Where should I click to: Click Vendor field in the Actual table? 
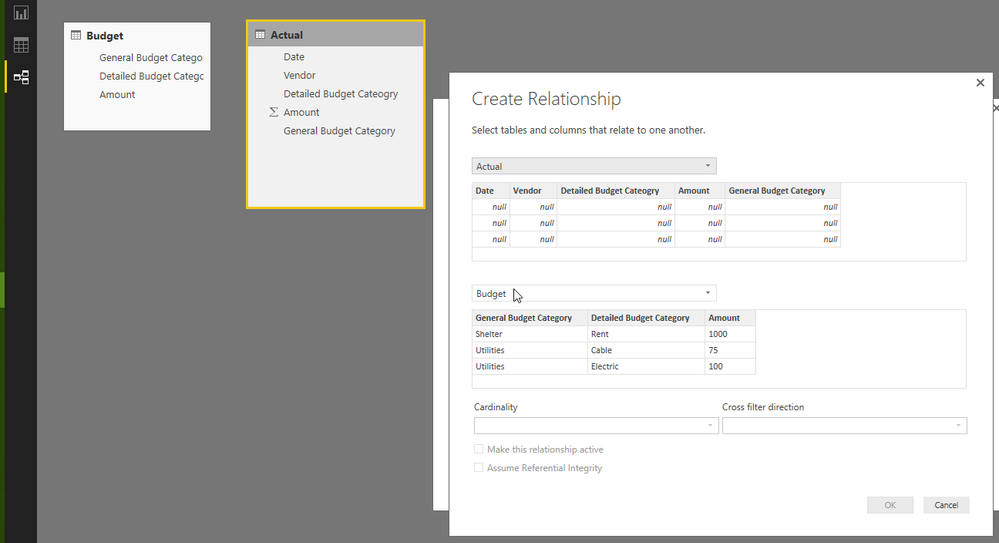click(x=299, y=75)
